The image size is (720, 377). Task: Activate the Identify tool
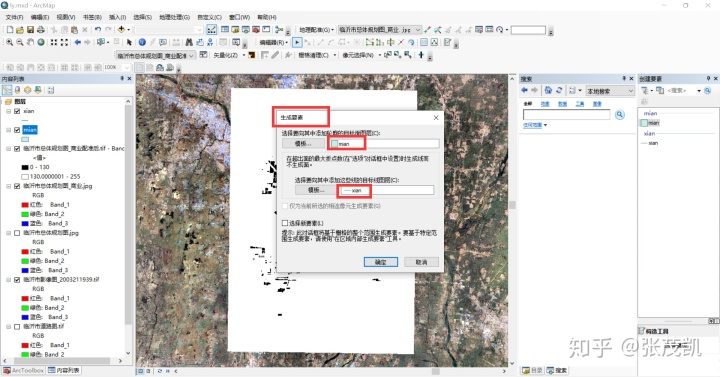[142, 42]
